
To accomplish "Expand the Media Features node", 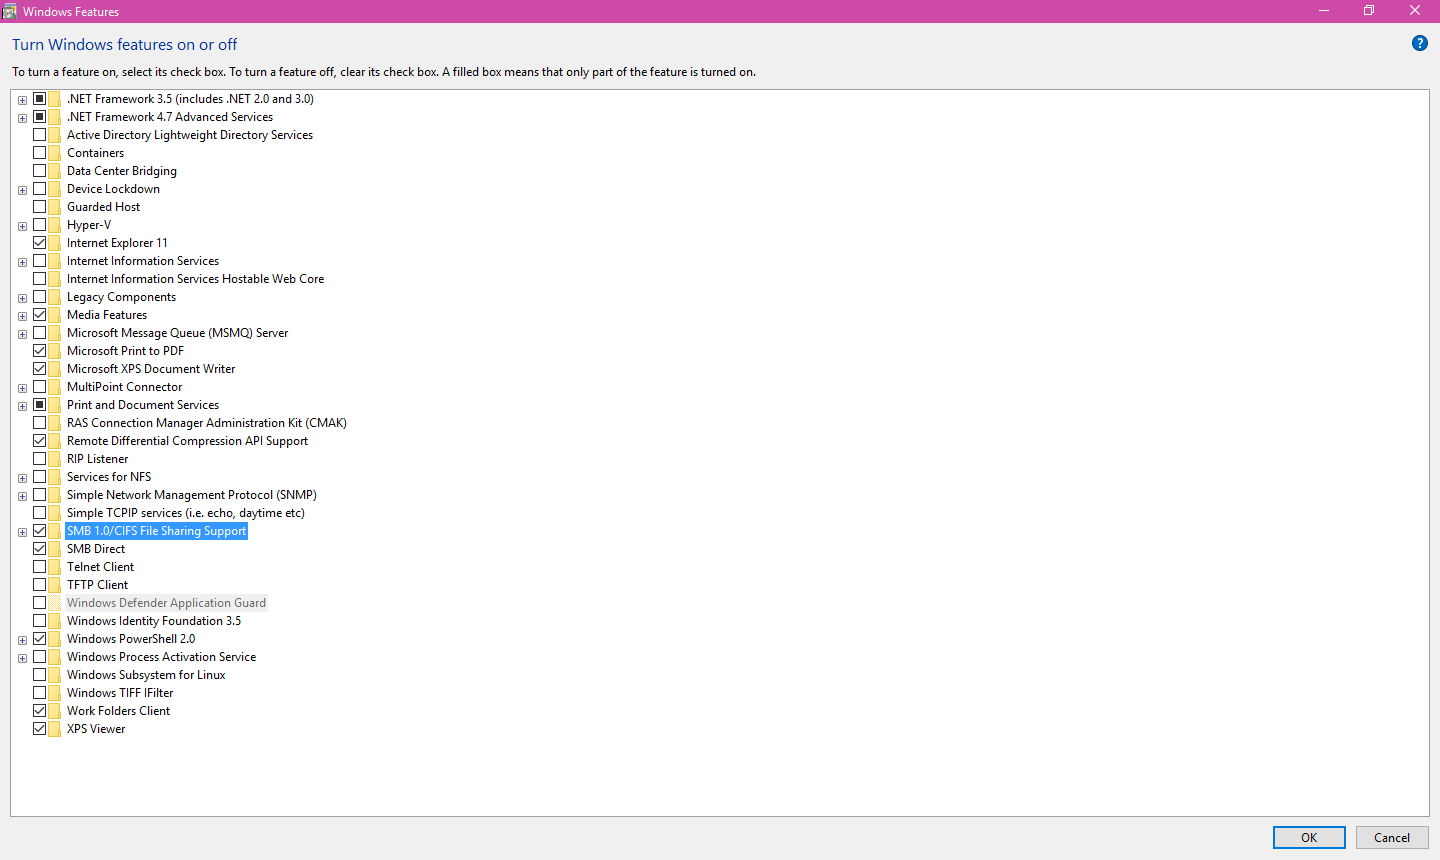I will point(22,316).
